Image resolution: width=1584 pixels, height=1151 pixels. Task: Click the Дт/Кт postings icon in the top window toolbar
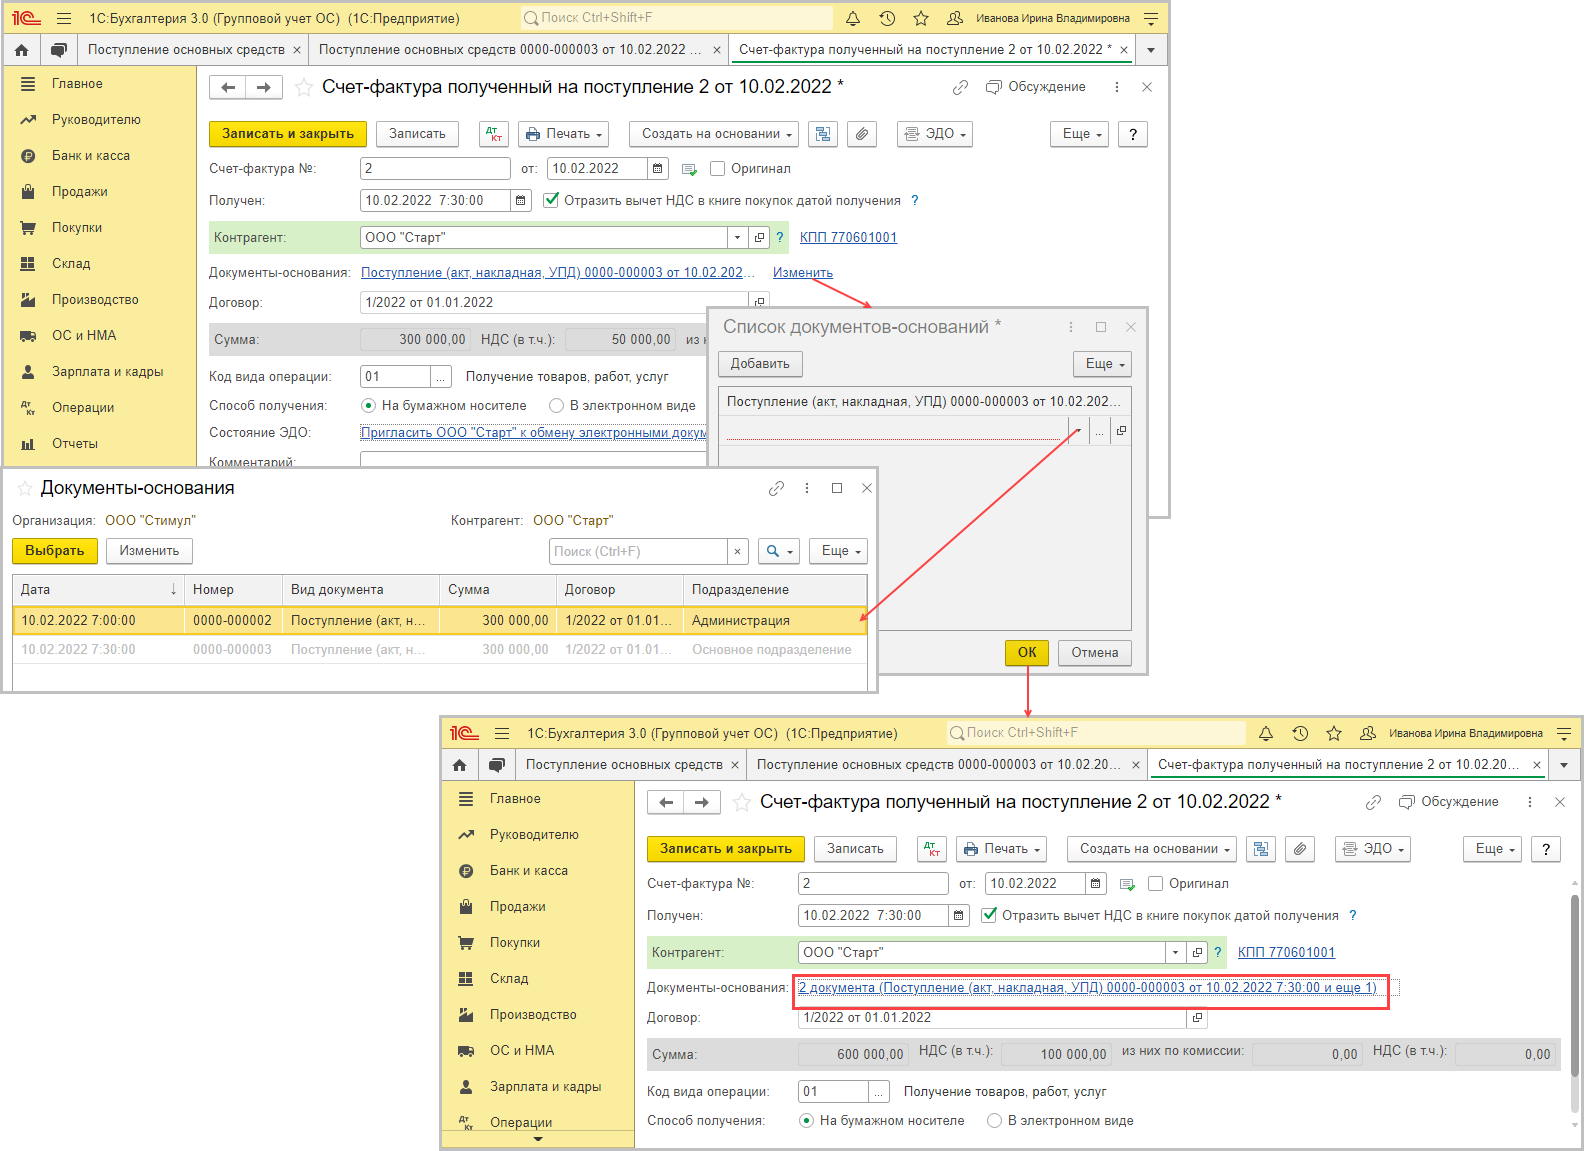494,134
